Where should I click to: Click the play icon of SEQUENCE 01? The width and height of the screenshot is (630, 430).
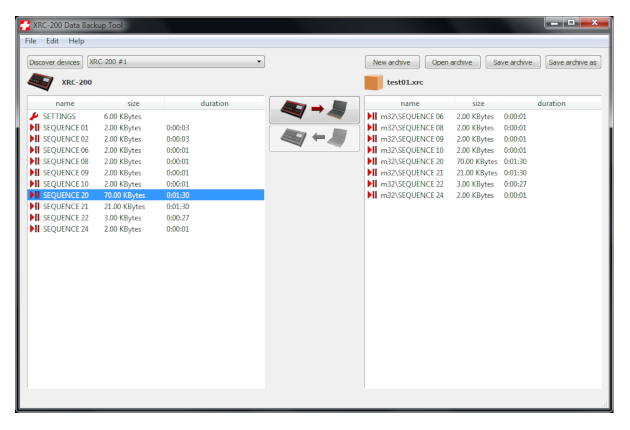click(34, 128)
